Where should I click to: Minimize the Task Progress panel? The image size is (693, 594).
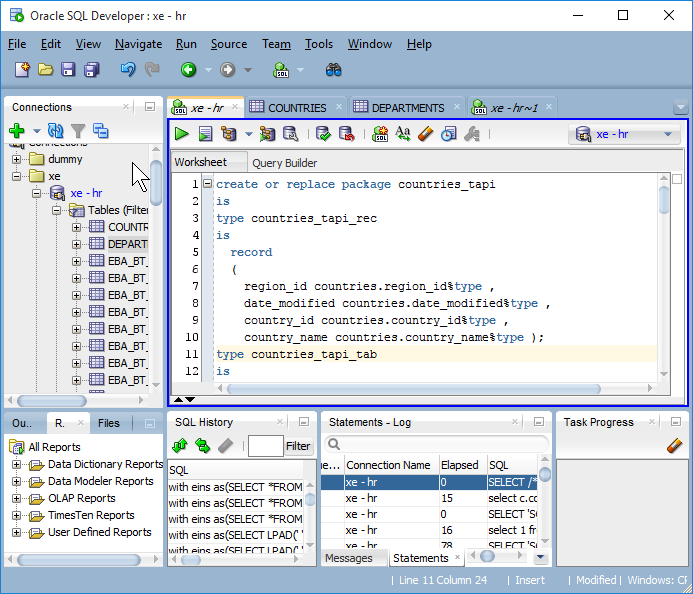[675, 422]
